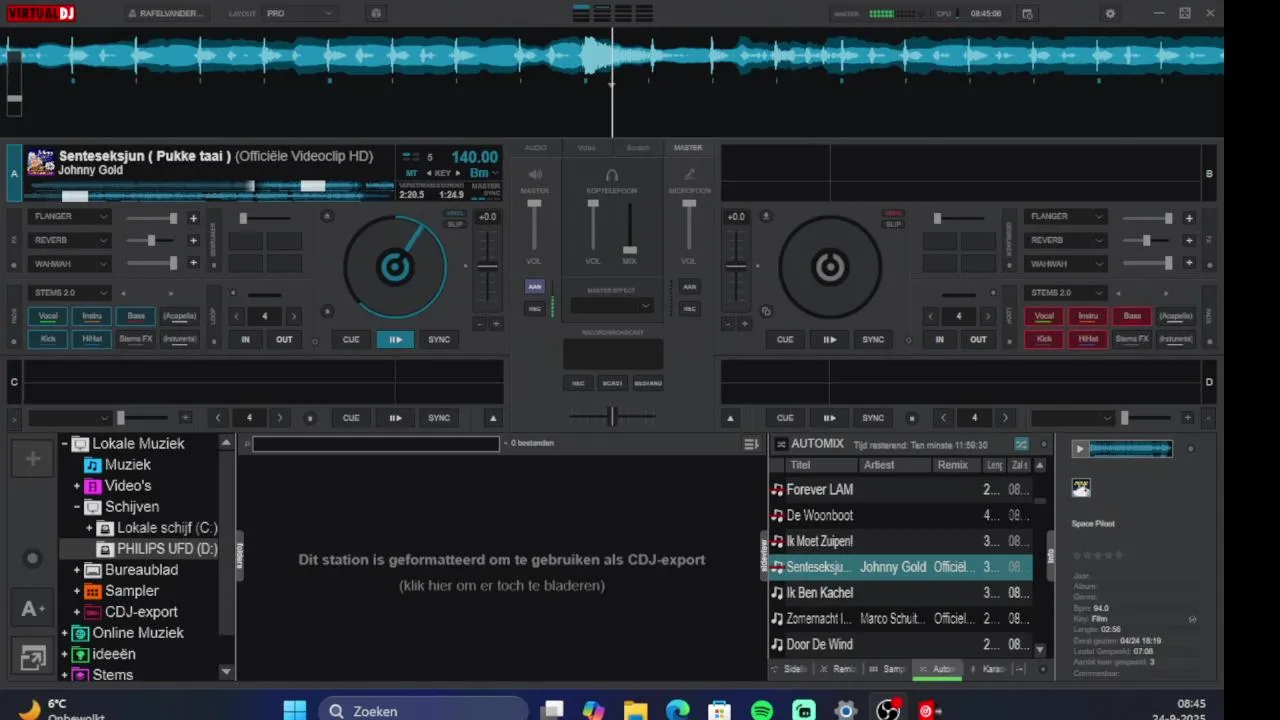Viewport: 1280px width, 720px height.
Task: Open the Sidelist tab in side panel
Action: tap(790, 669)
